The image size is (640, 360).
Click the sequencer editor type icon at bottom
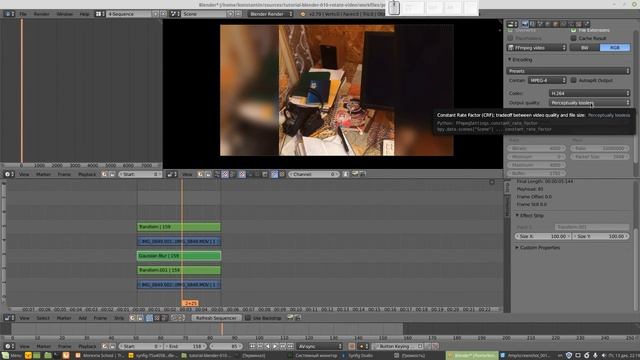(9, 318)
